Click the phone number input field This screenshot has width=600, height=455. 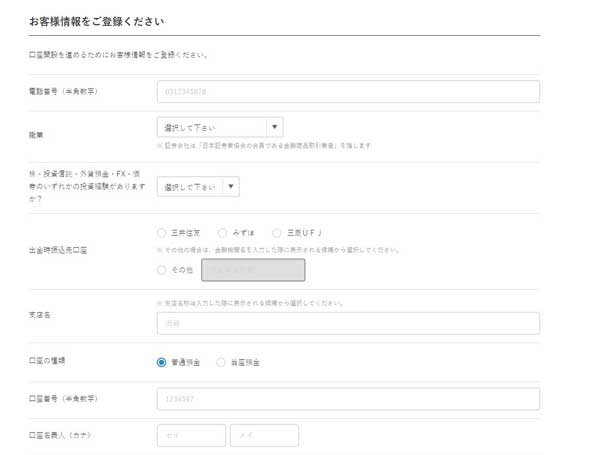coord(347,92)
